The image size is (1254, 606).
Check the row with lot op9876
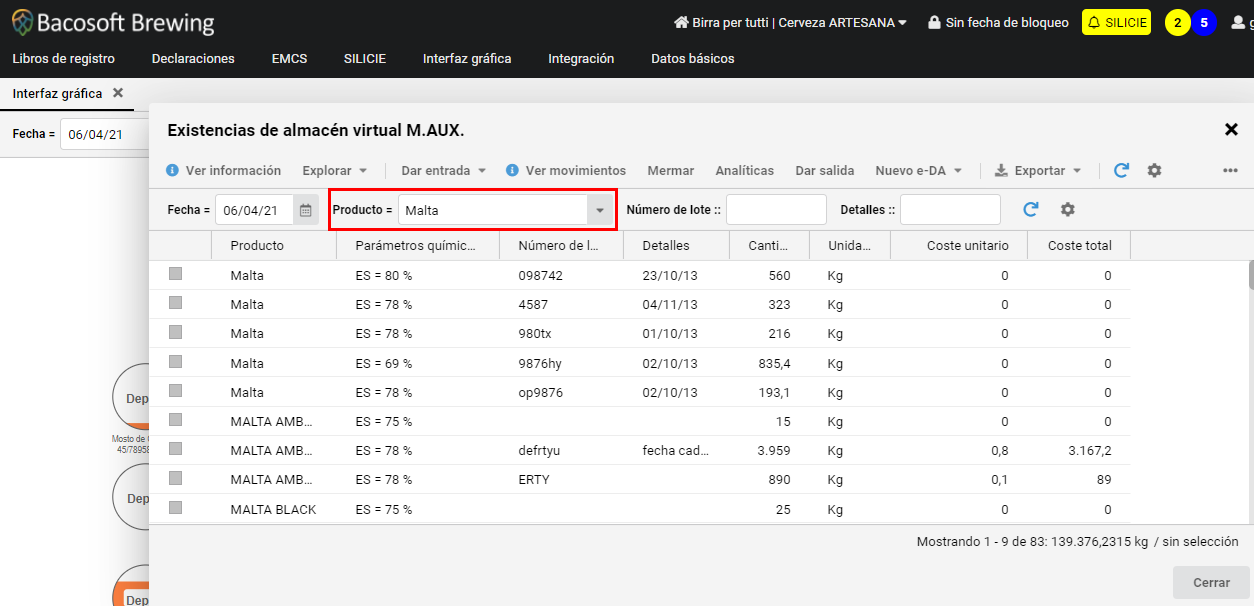point(176,391)
